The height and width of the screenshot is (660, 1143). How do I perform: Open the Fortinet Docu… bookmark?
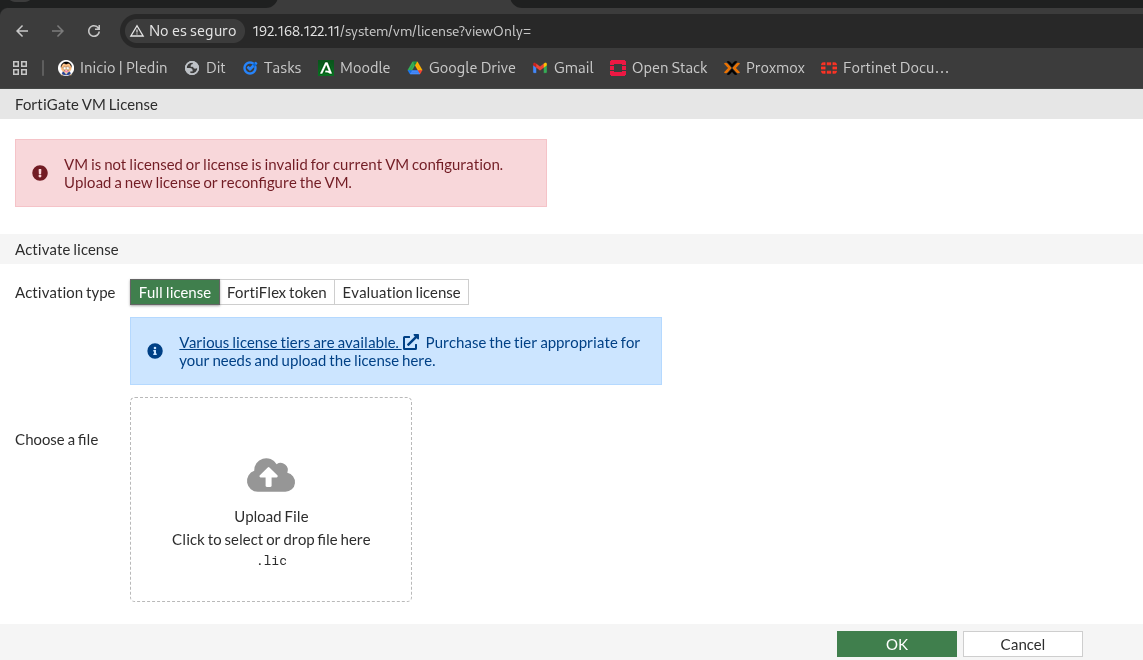point(885,68)
